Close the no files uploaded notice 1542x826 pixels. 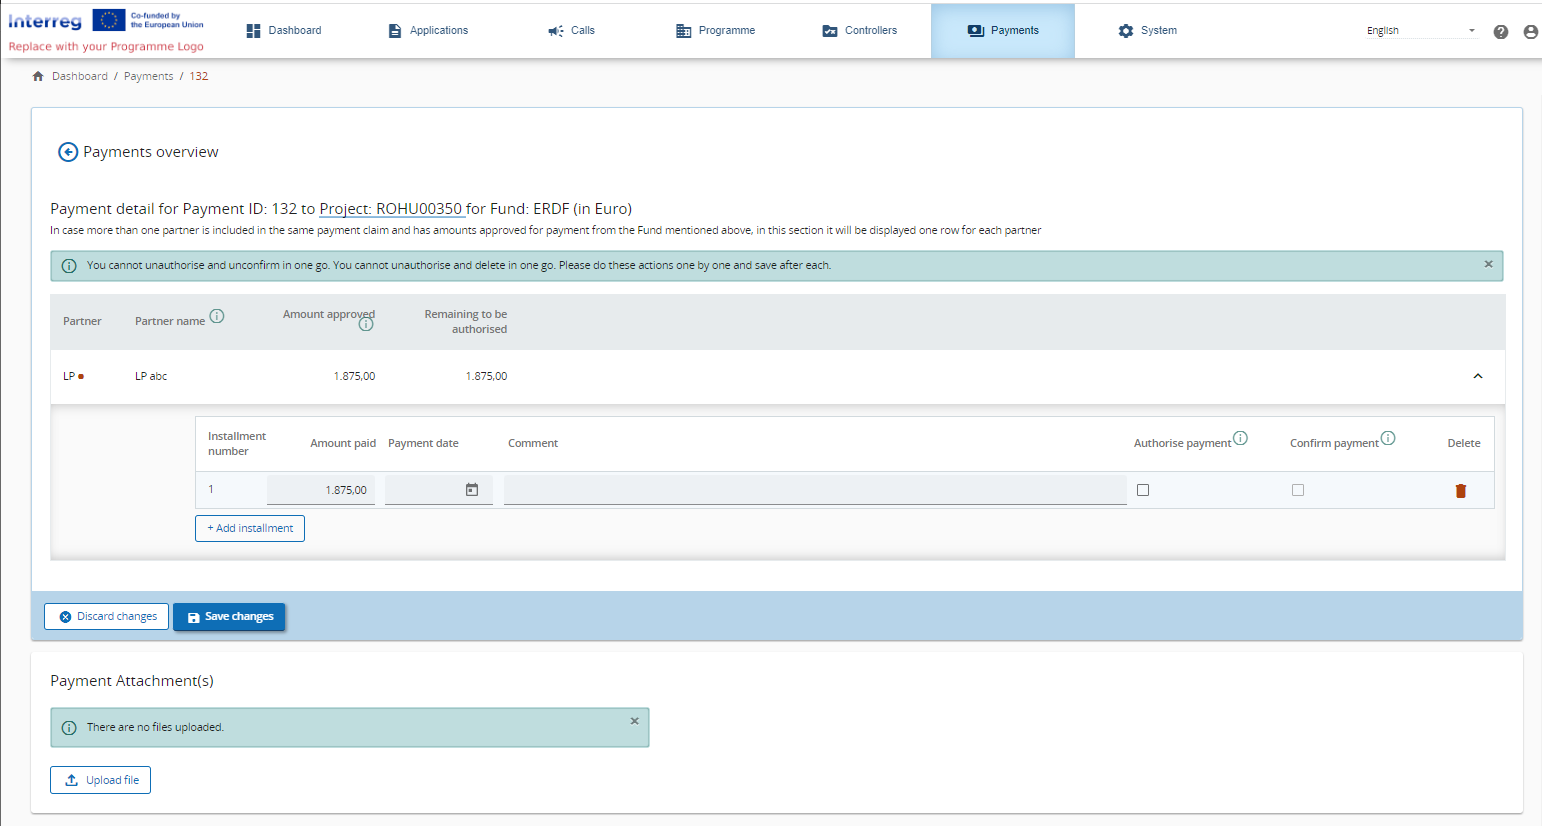tap(634, 721)
